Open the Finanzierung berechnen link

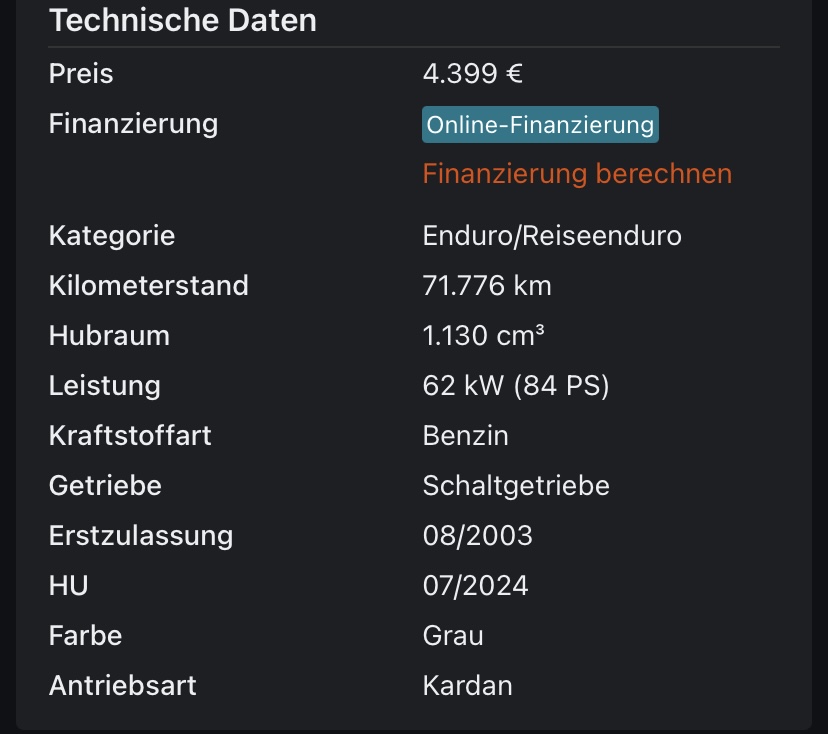[x=577, y=174]
